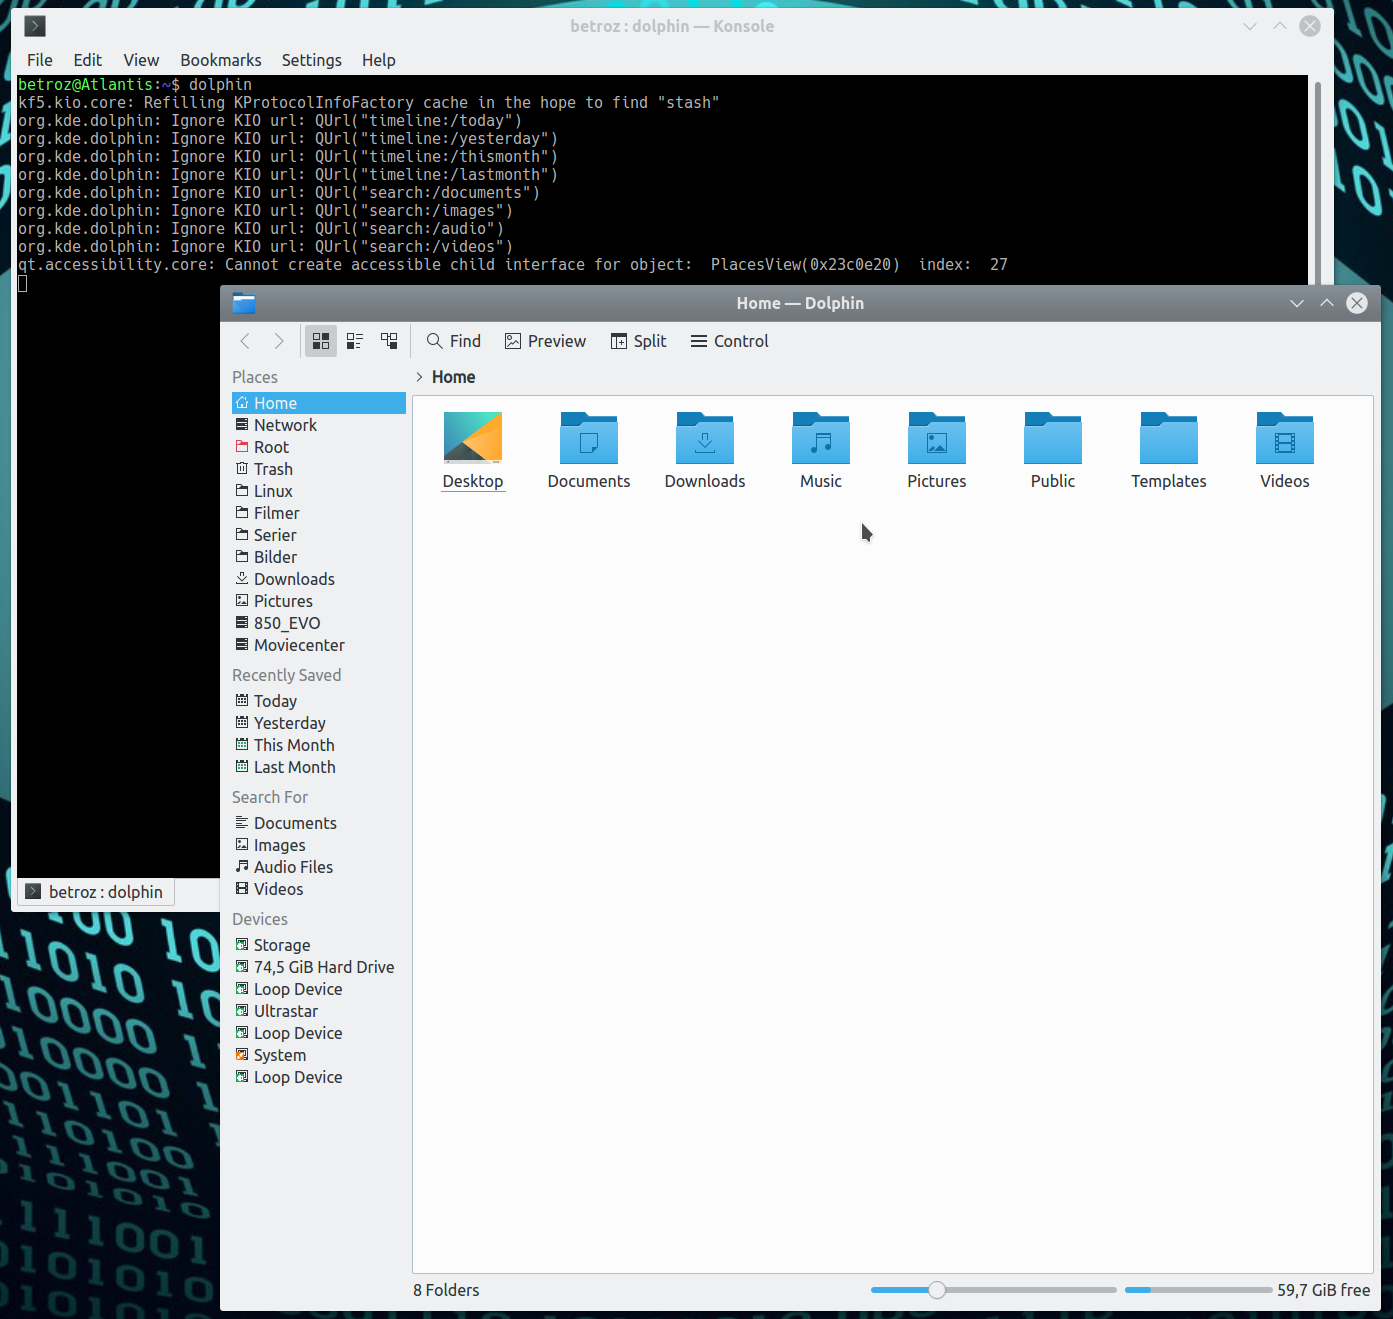Maximize the Dolphin window
The width and height of the screenshot is (1393, 1319).
pos(1327,303)
